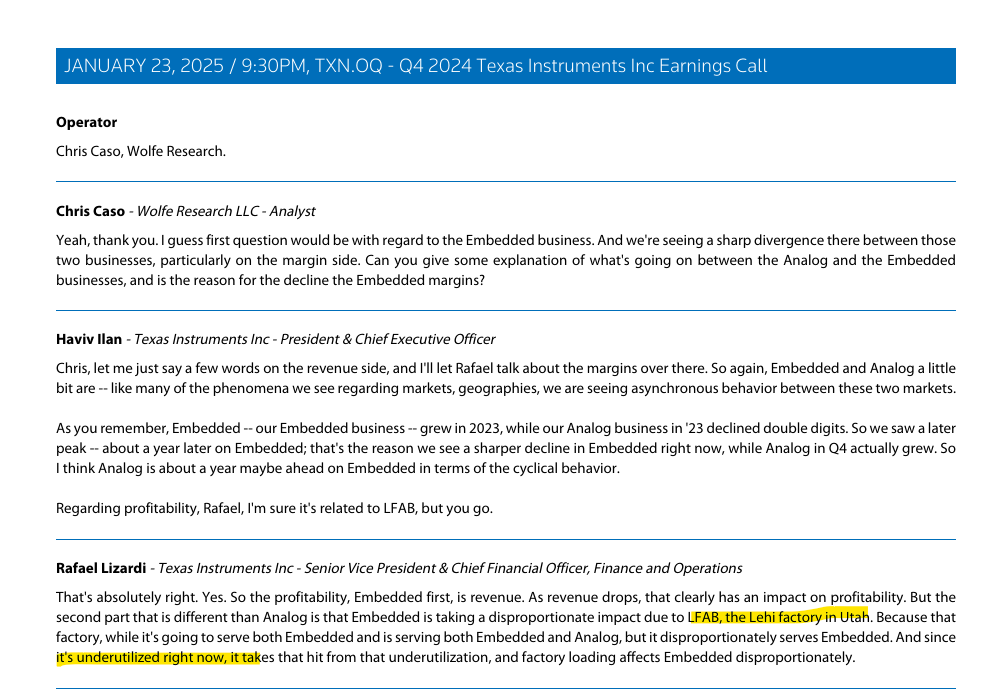Click highlighted "LFAB, the Lehi factory in Utah"
Viewport: 1005px width, 700px height.
click(x=779, y=617)
